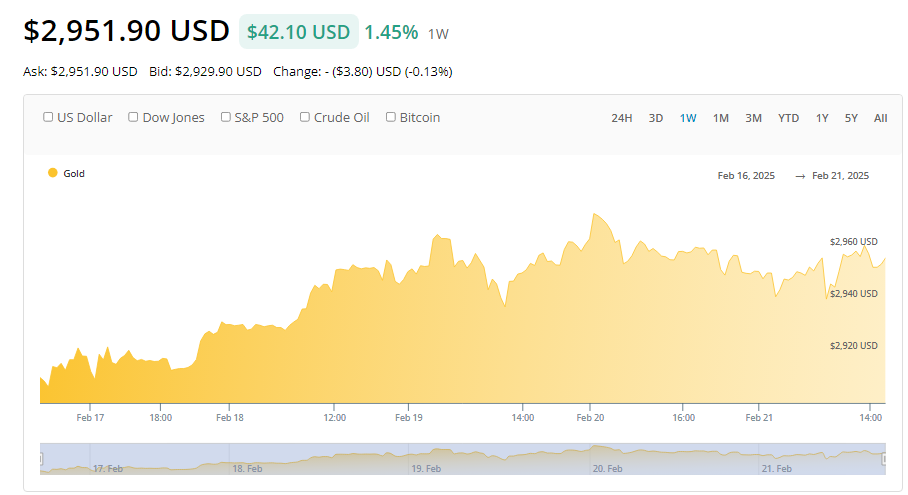This screenshot has width=908, height=495.
Task: Click the navigator timeline at 19. Feb
Action: click(x=426, y=468)
